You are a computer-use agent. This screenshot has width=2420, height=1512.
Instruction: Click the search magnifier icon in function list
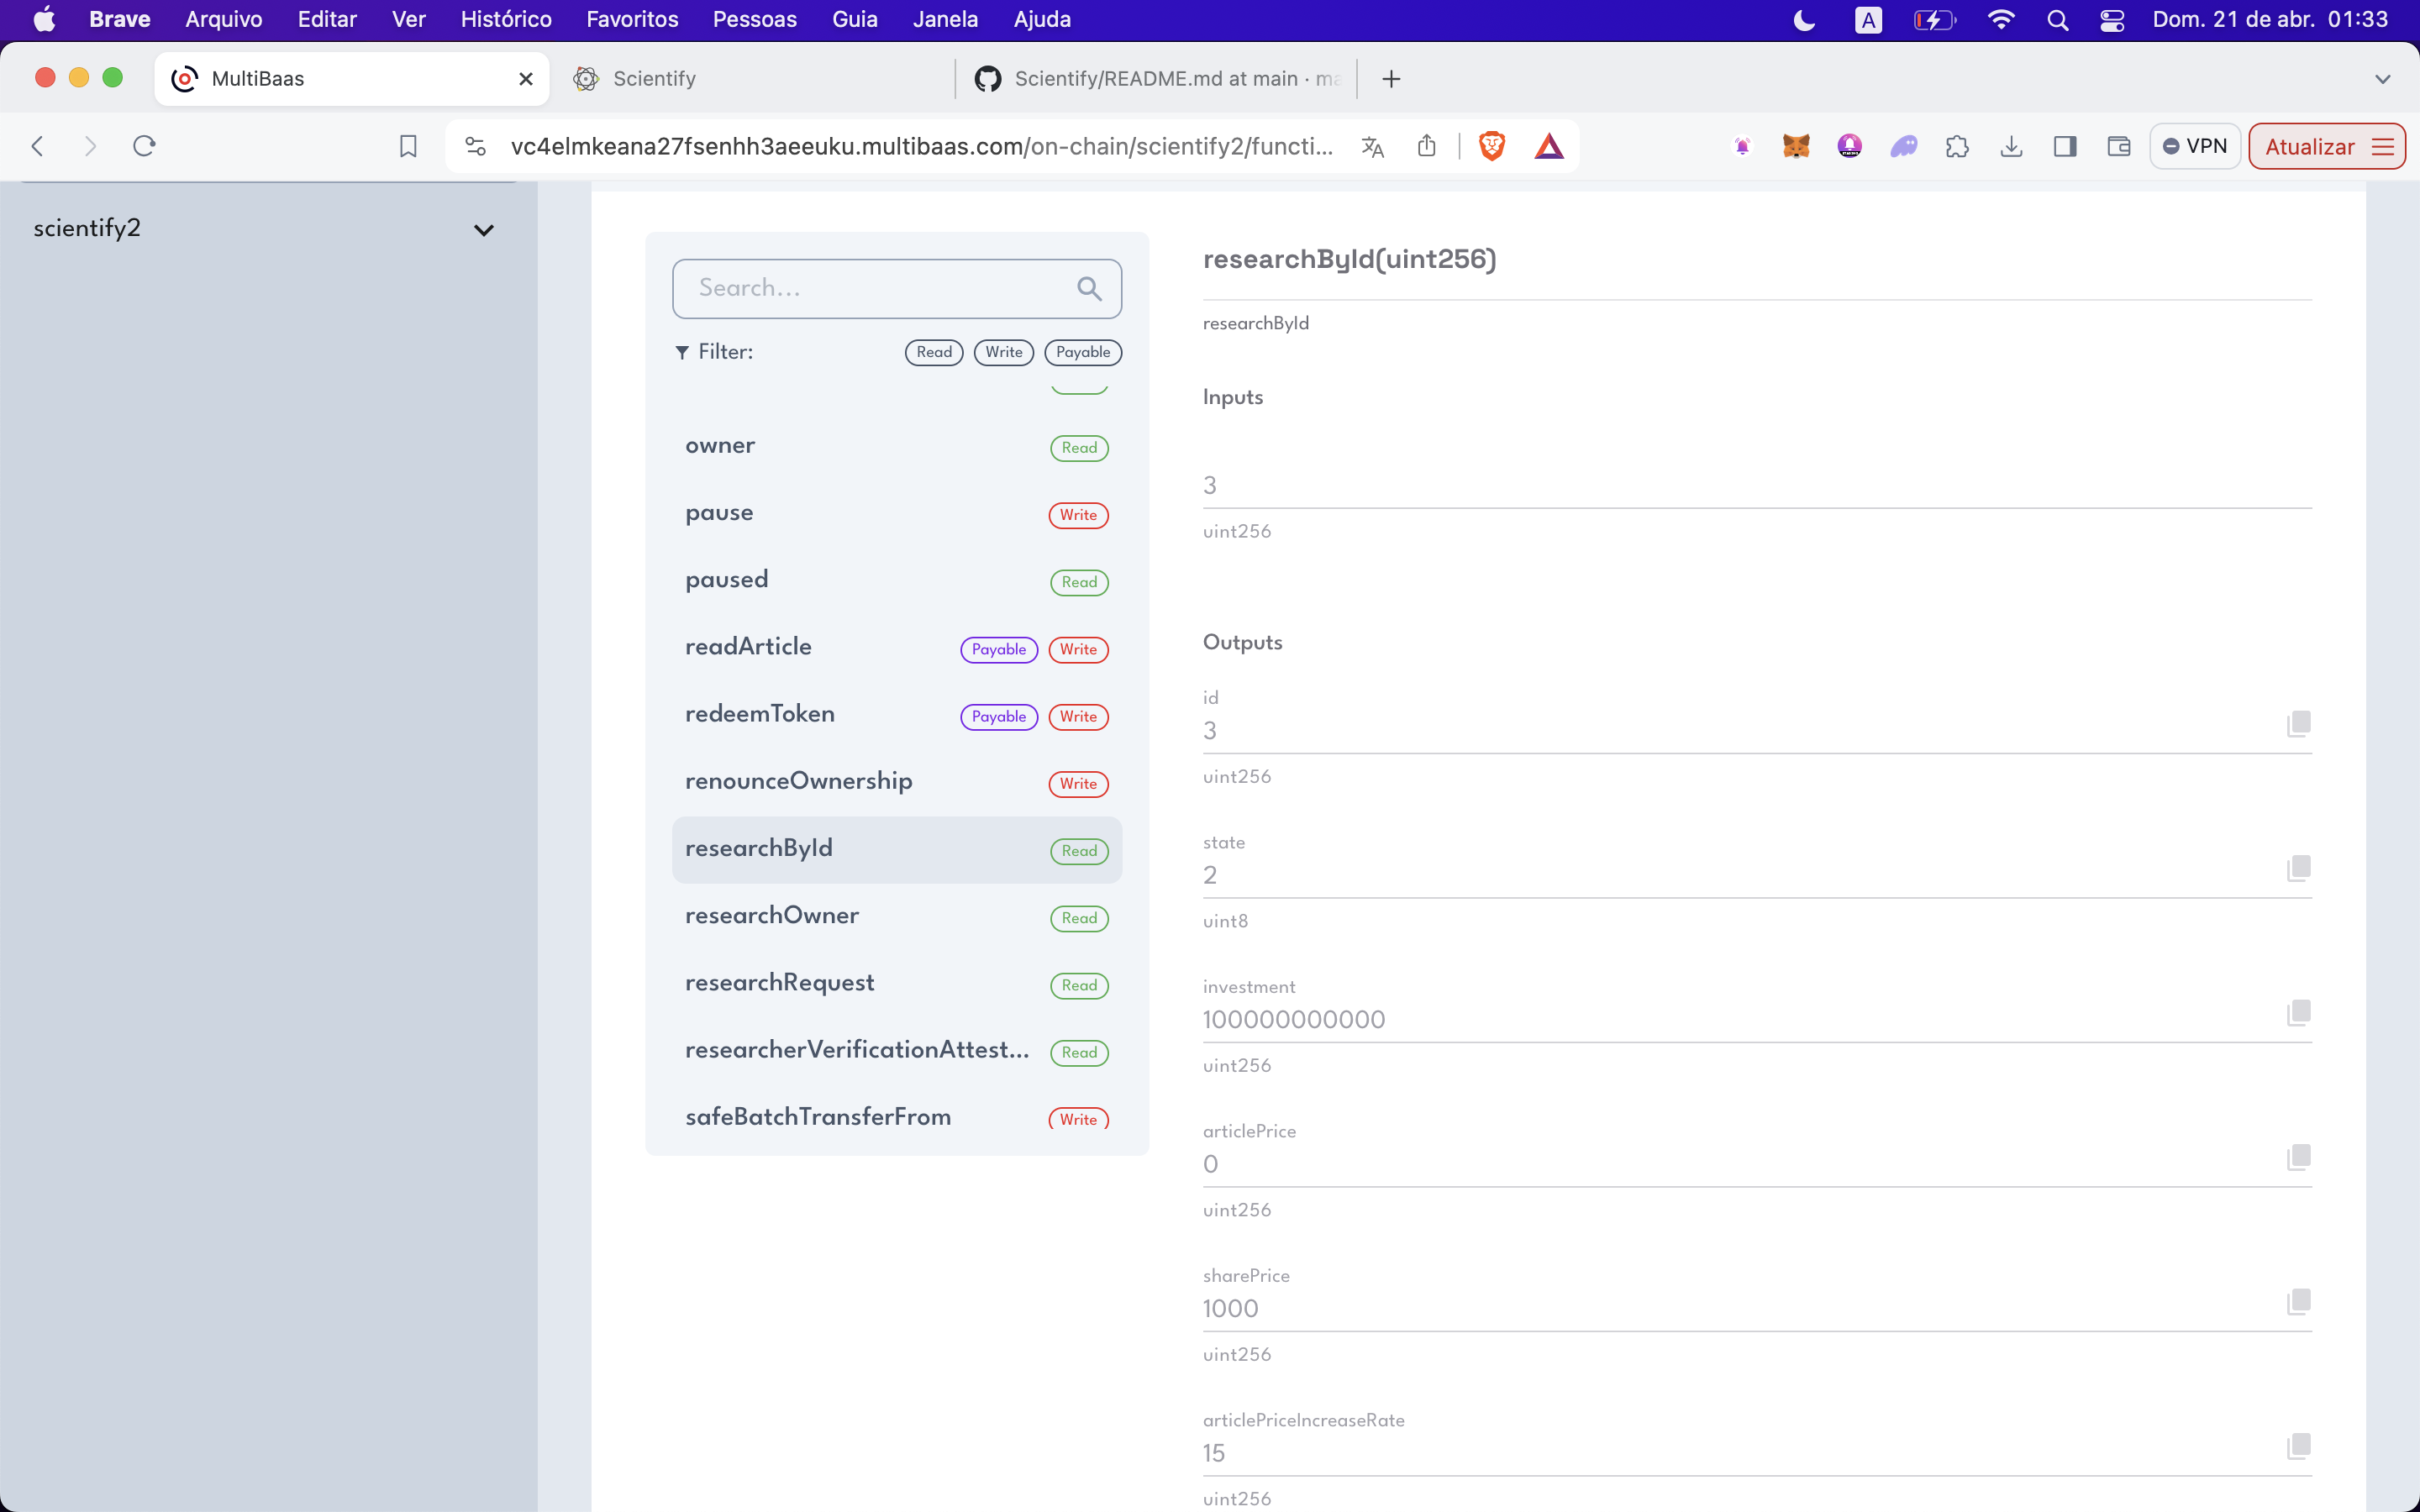1089,289
